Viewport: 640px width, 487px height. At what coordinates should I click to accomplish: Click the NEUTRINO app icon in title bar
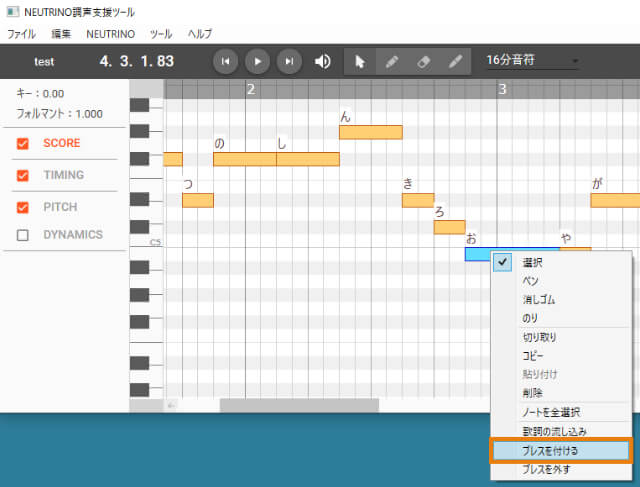click(13, 11)
